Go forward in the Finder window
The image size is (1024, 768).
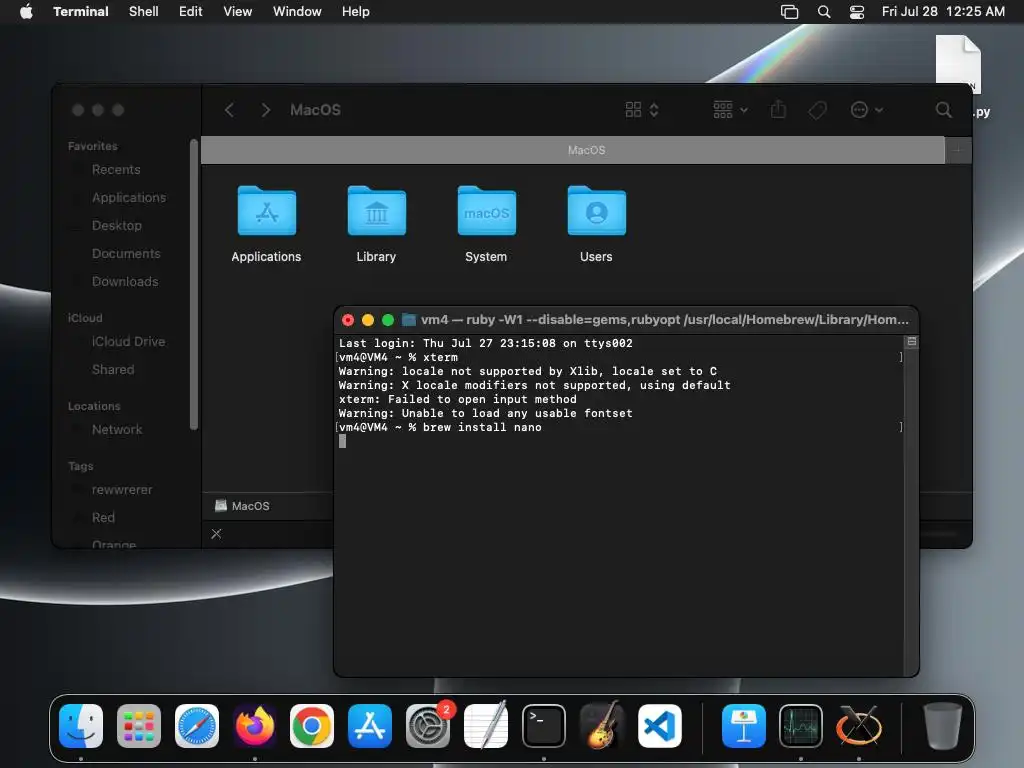point(265,110)
